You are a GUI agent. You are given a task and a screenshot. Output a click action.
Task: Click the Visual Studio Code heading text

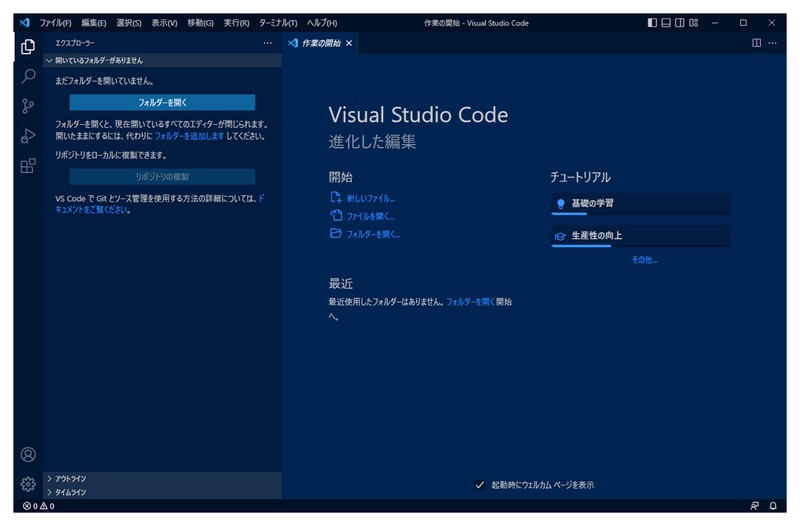[418, 115]
